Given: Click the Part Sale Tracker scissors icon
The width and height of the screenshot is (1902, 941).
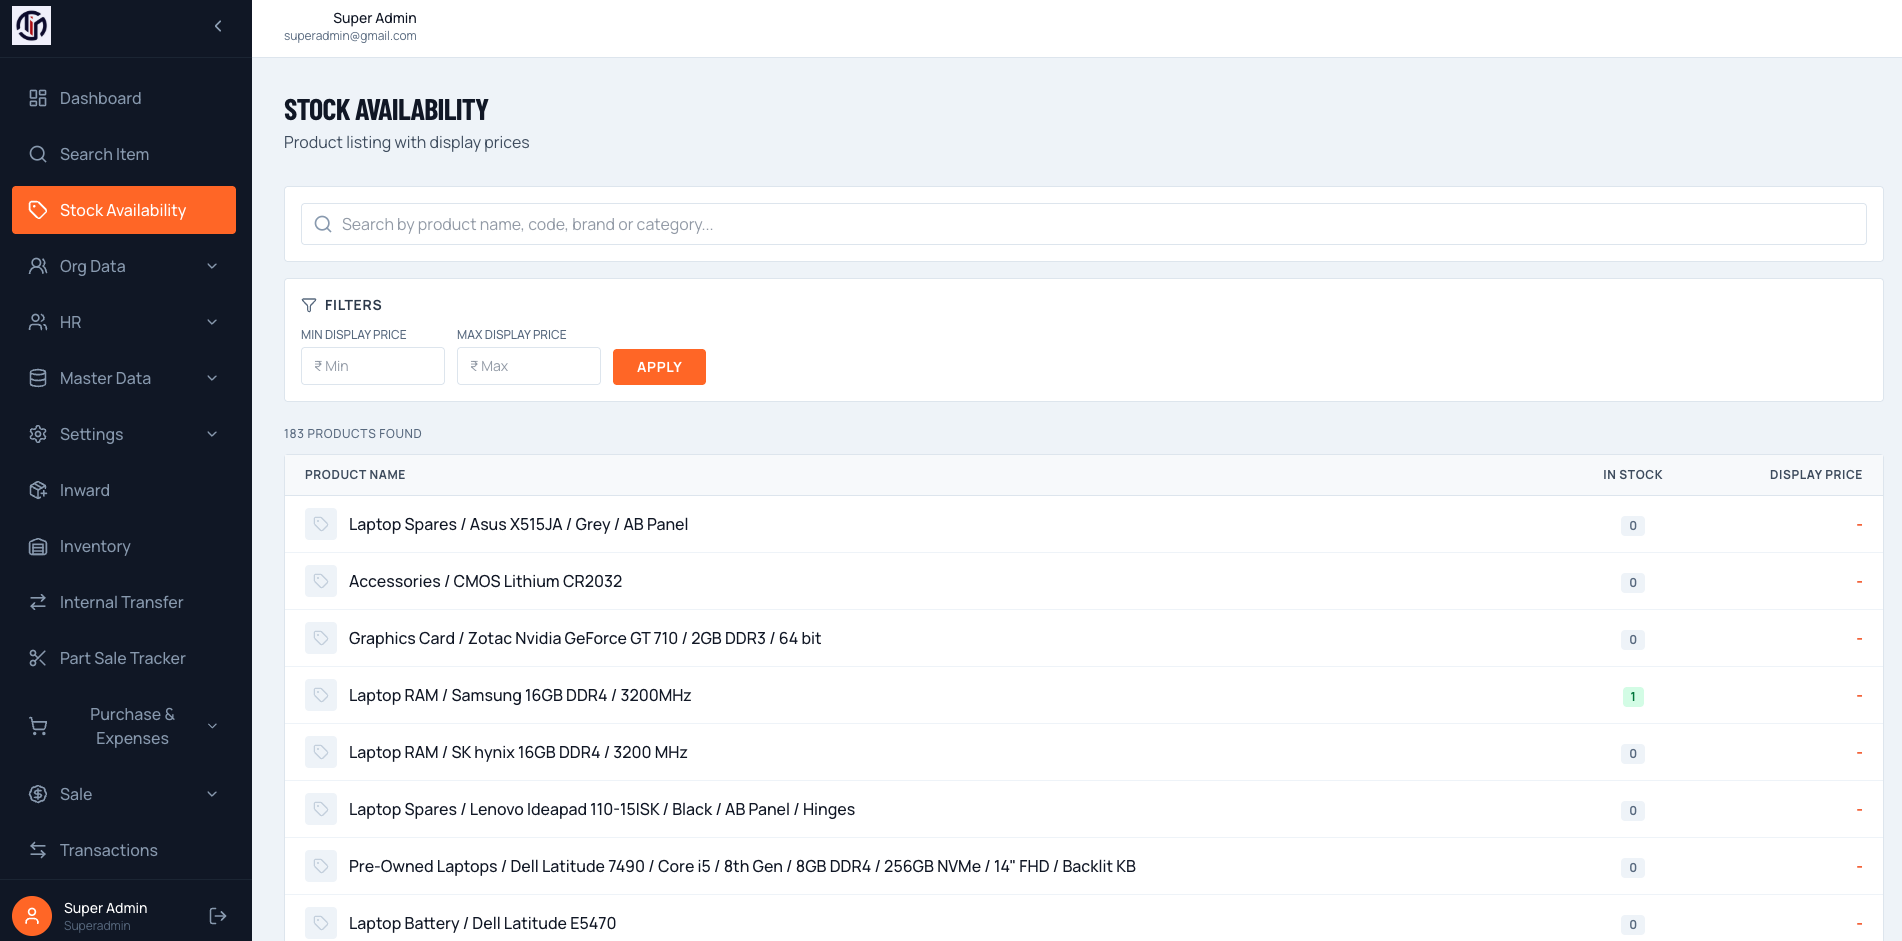Looking at the screenshot, I should click(38, 658).
